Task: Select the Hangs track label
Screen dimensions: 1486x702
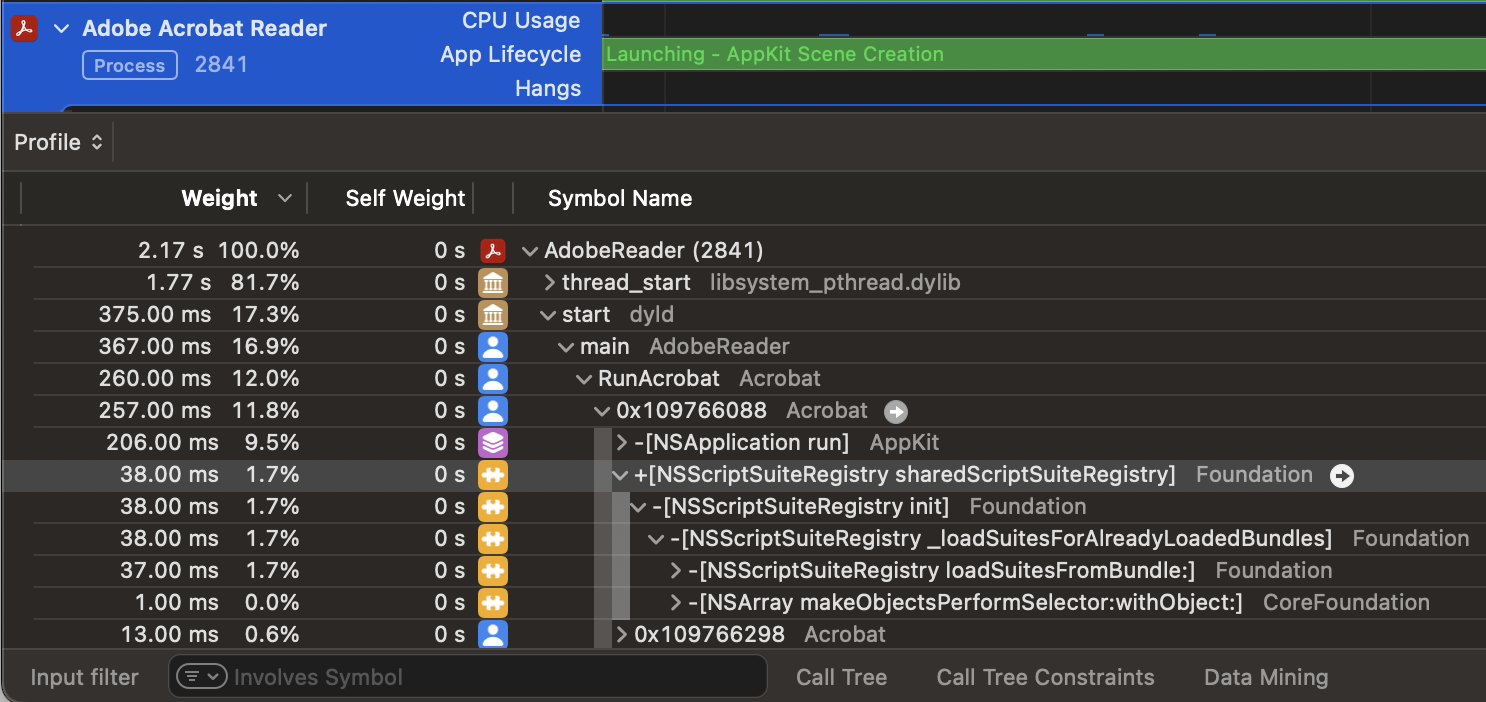Action: tap(547, 88)
